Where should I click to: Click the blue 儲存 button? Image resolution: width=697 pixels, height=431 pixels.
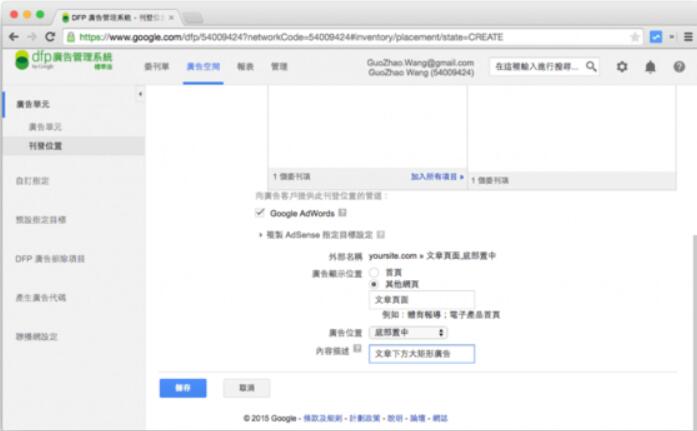tap(183, 387)
